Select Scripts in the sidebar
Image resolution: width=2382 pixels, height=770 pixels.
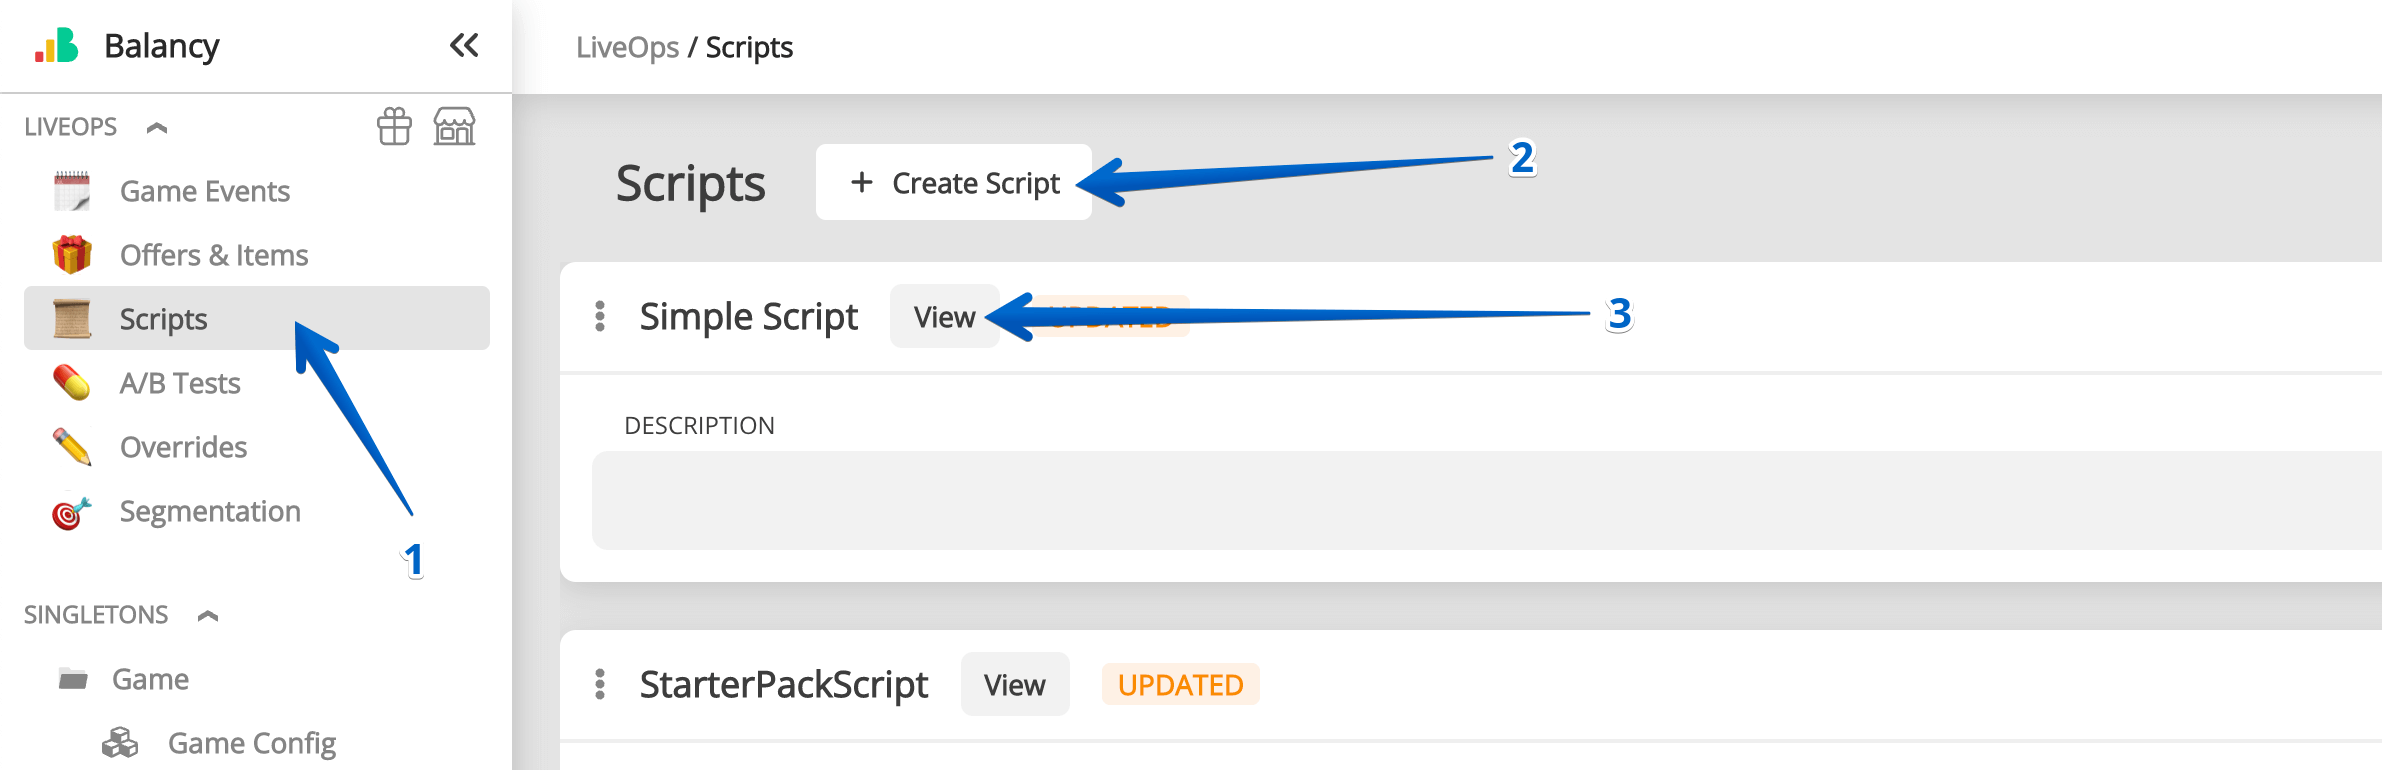pos(163,319)
